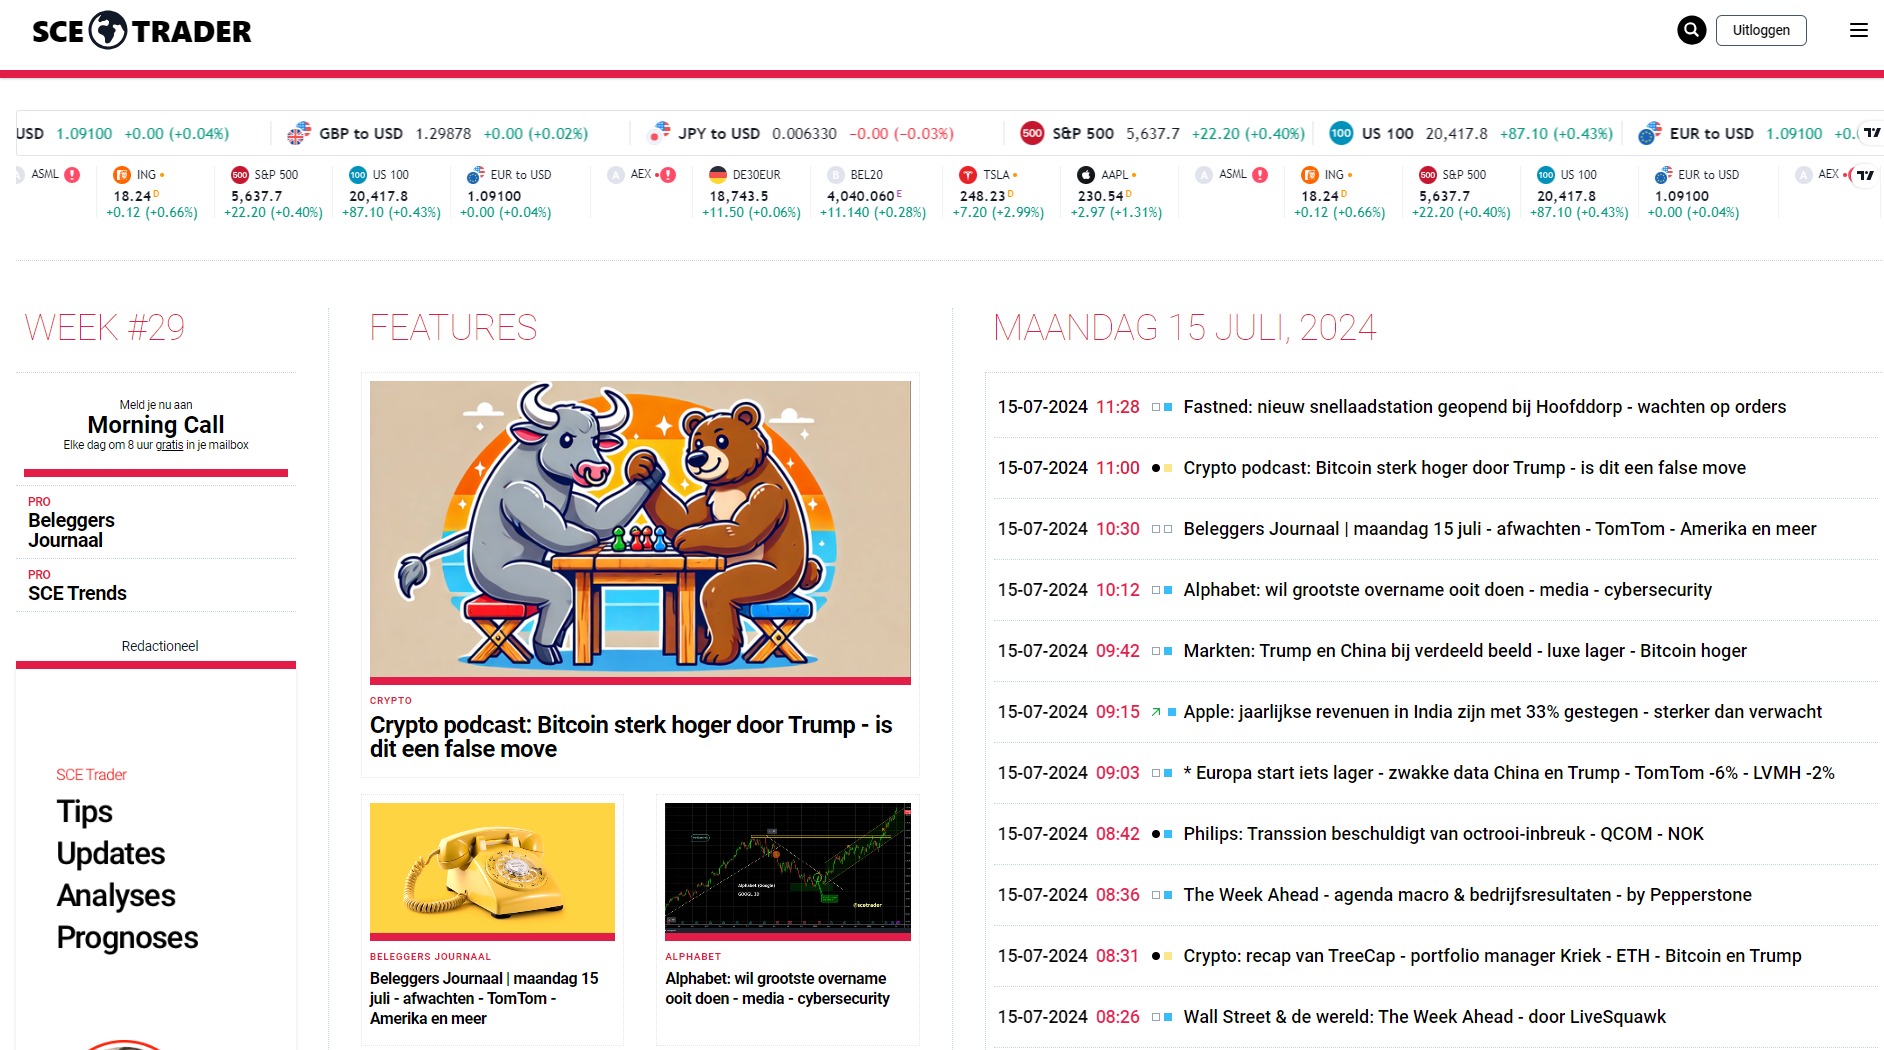Open Fastned snellaadstation news headline

pyautogui.click(x=1484, y=407)
